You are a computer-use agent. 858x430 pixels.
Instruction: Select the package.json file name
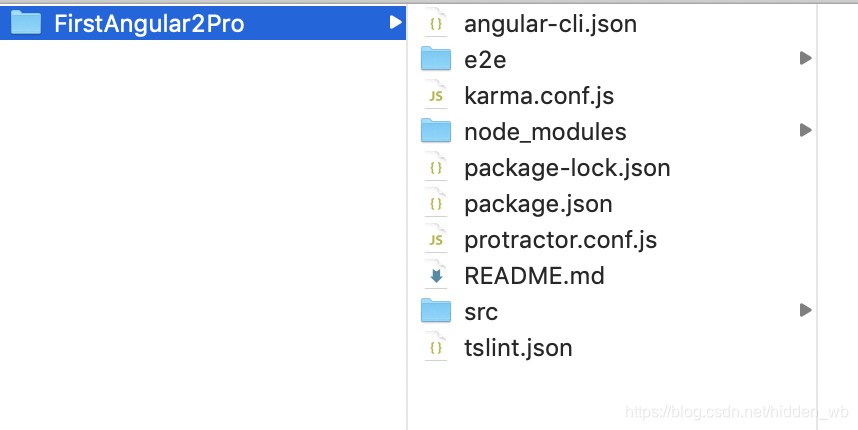coord(538,204)
